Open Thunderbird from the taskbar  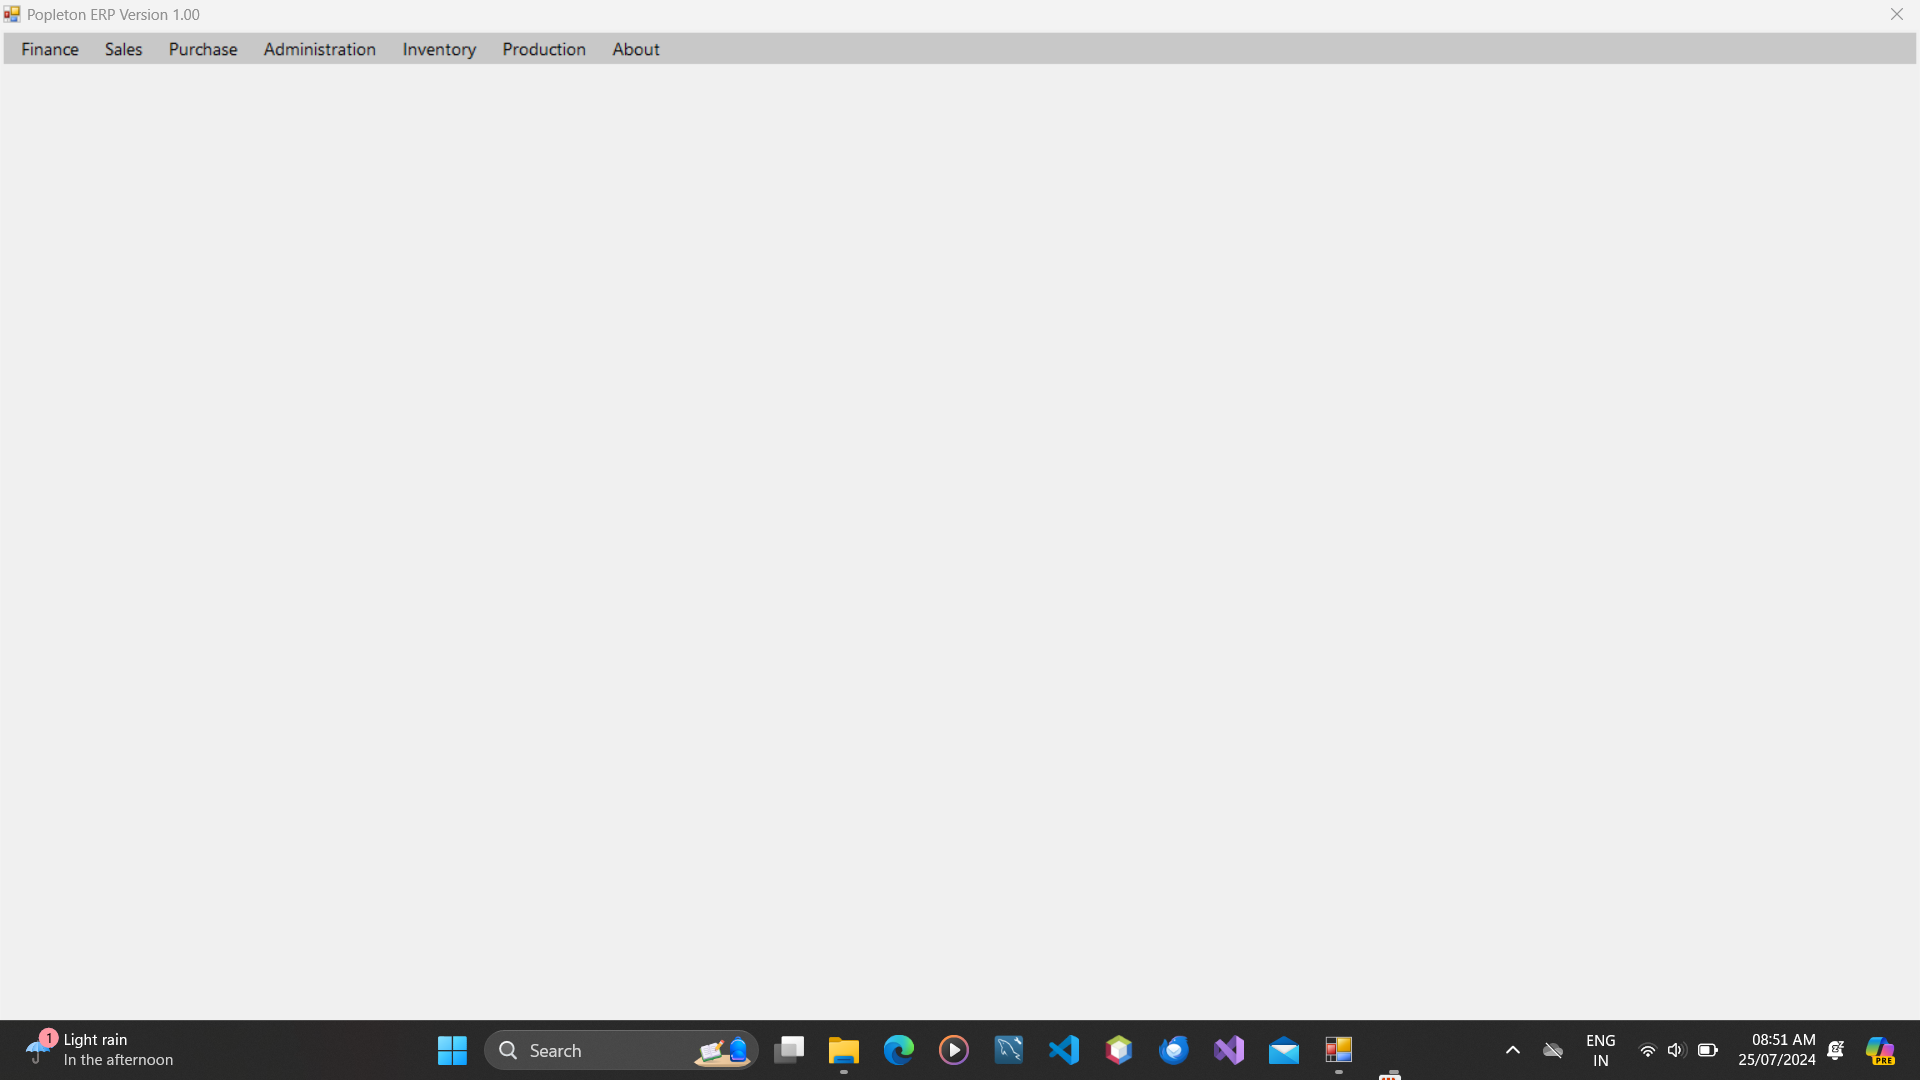tap(1174, 1050)
